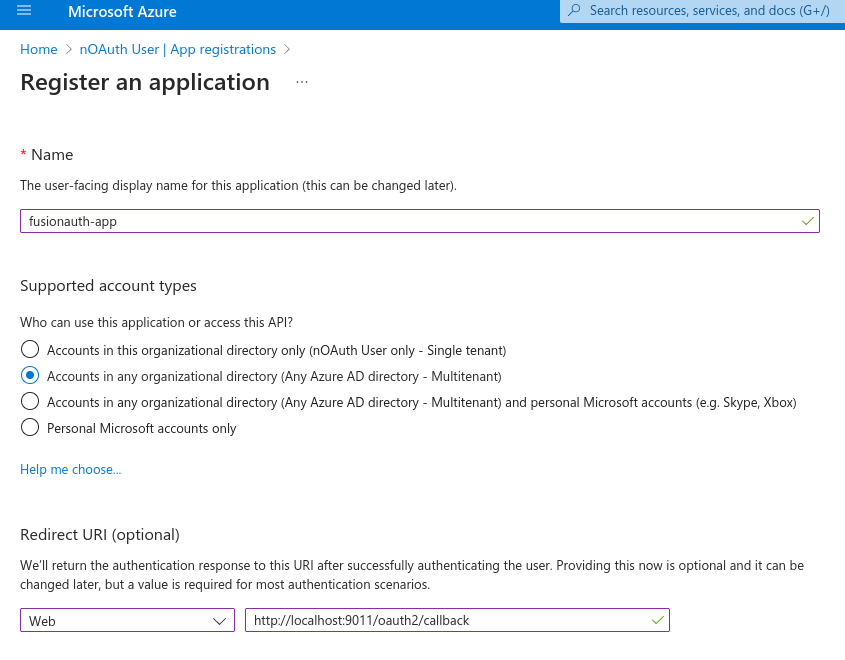
Task: Click the Microsoft Azure title
Action: pos(122,11)
